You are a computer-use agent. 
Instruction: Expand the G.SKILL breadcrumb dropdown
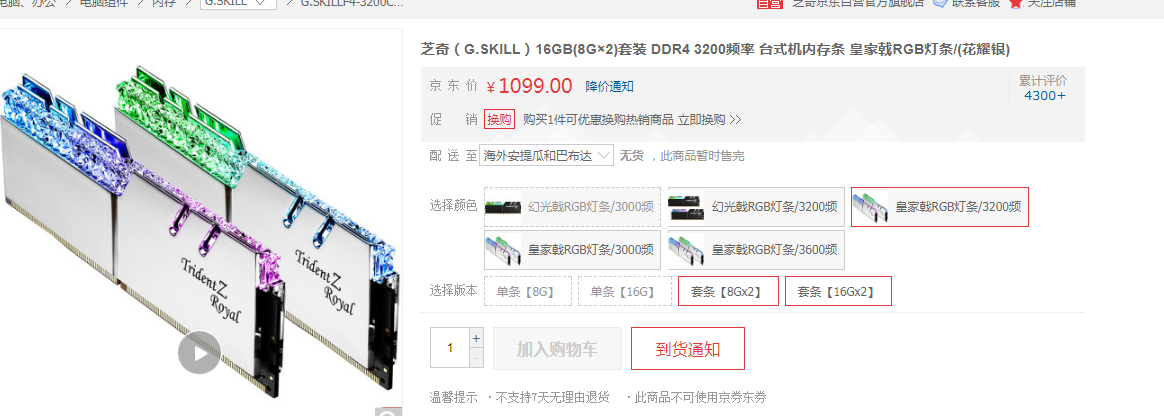(x=238, y=2)
